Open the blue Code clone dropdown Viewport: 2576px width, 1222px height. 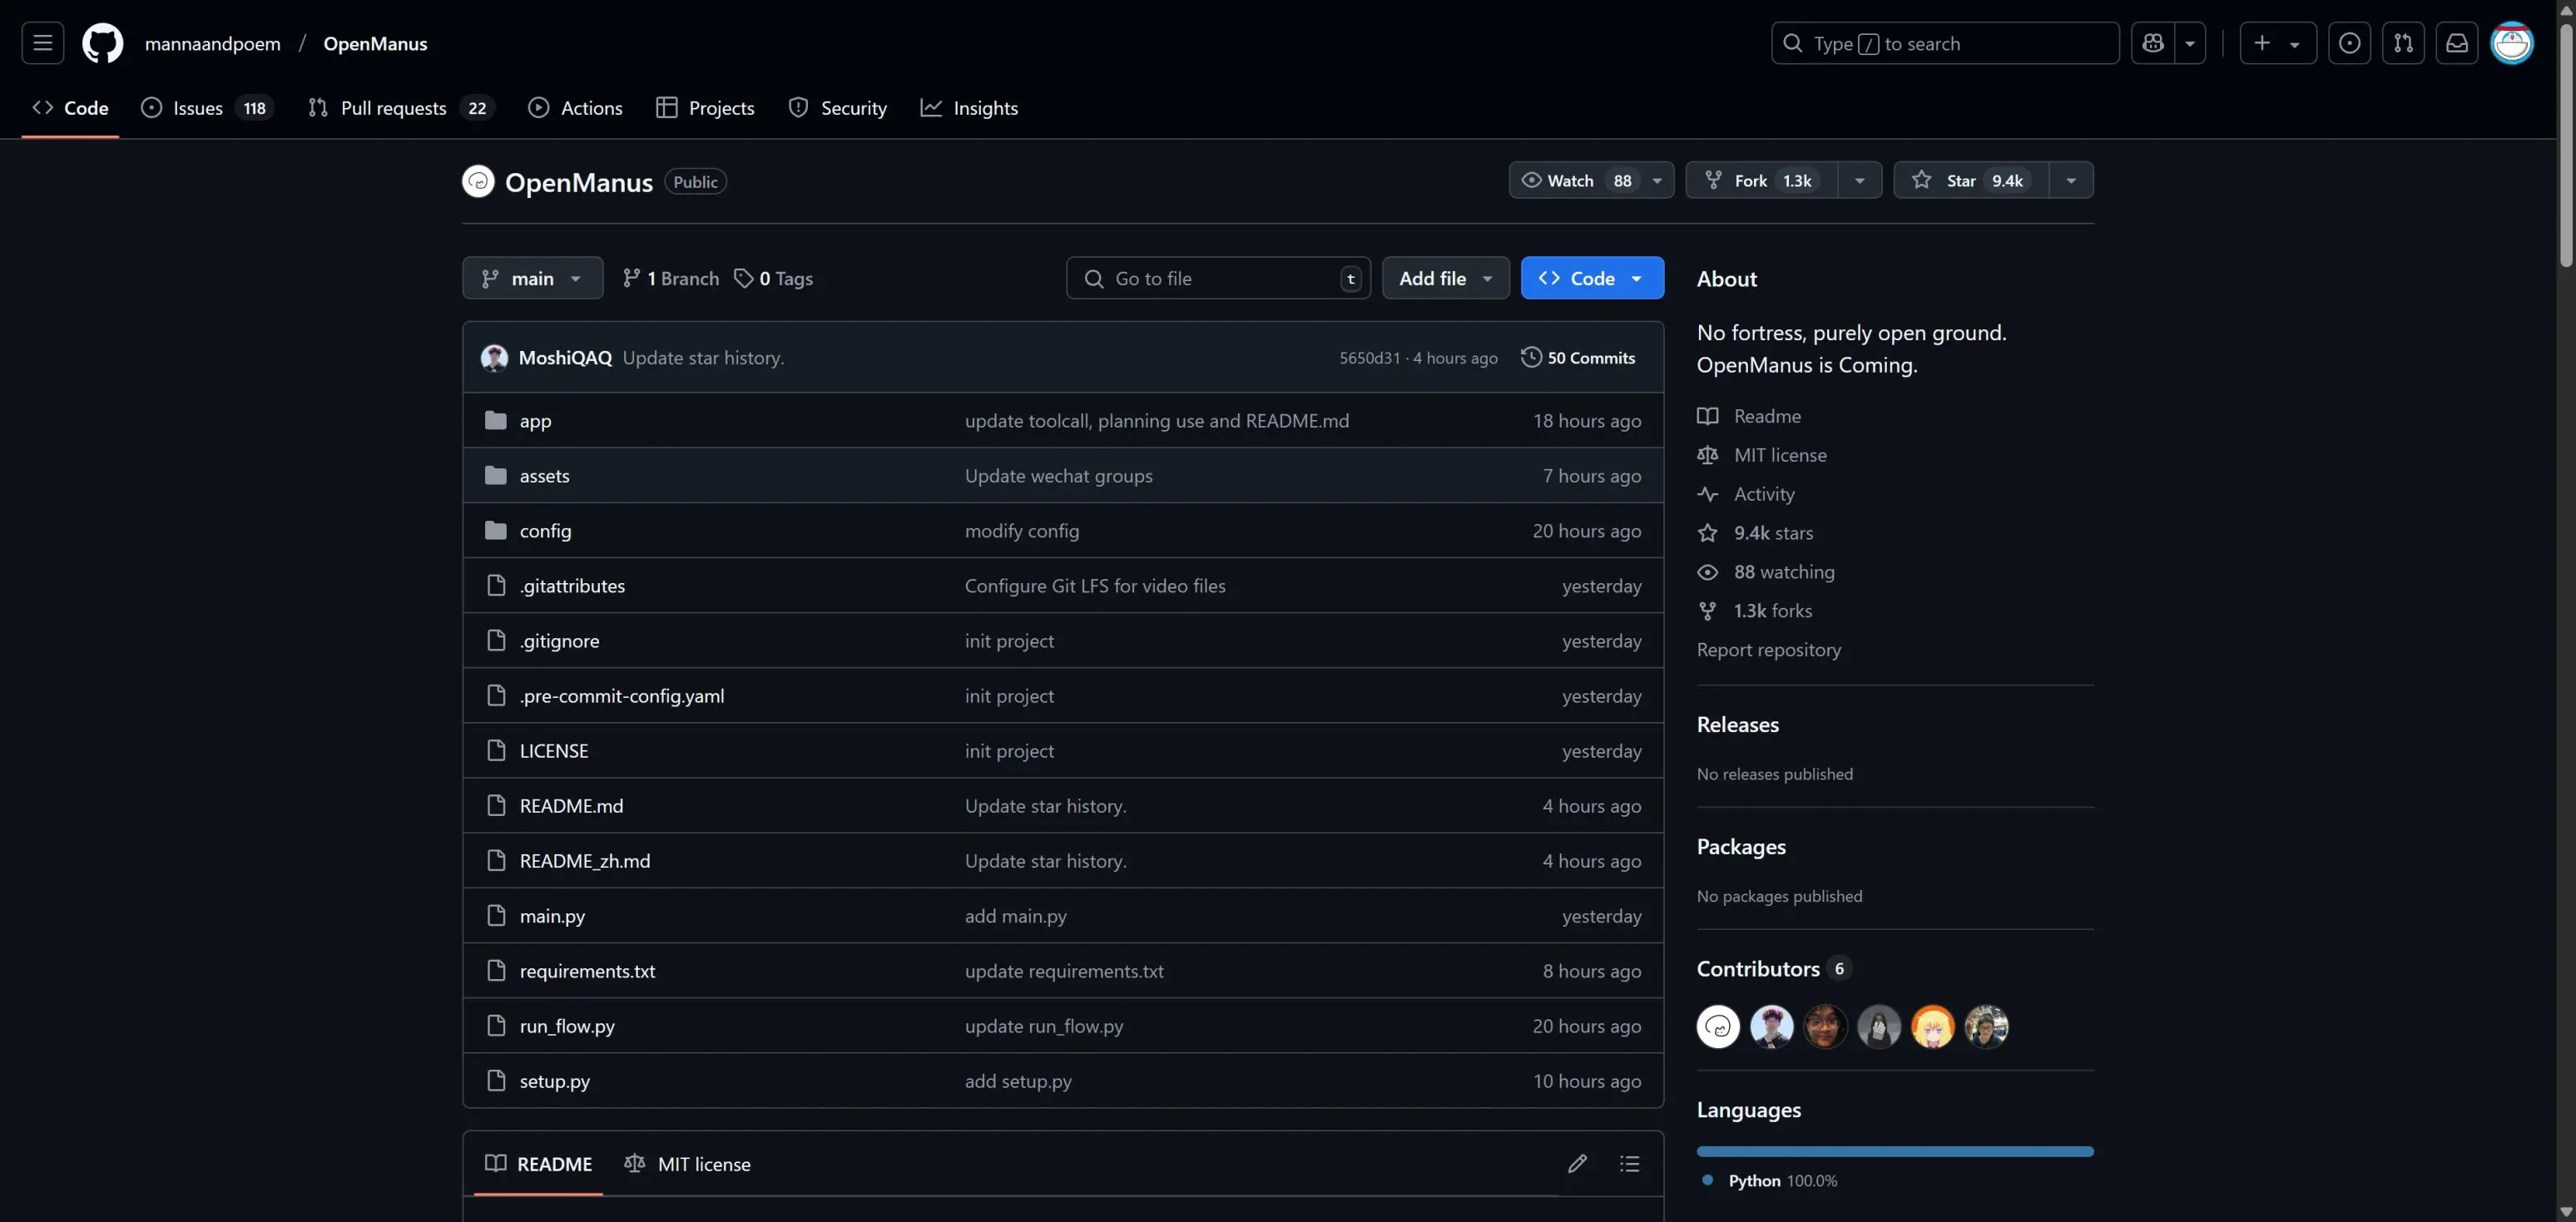[1591, 278]
